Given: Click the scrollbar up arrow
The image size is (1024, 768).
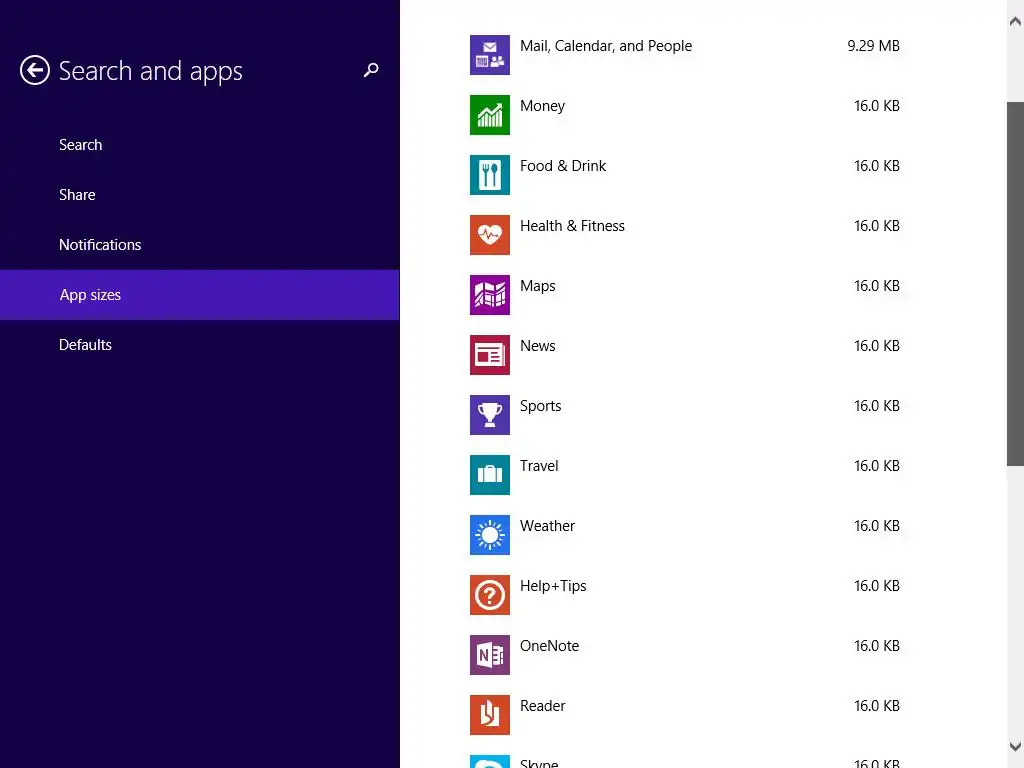Looking at the screenshot, I should click(1015, 22).
